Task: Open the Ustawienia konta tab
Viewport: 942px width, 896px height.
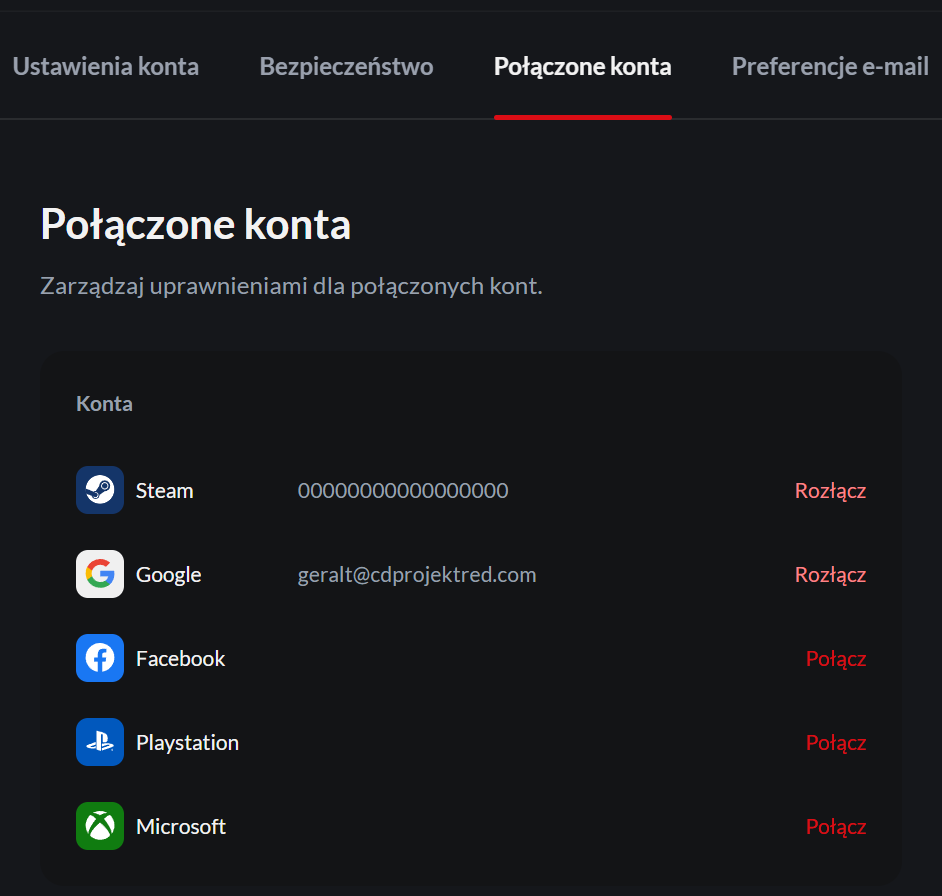Action: click(106, 66)
